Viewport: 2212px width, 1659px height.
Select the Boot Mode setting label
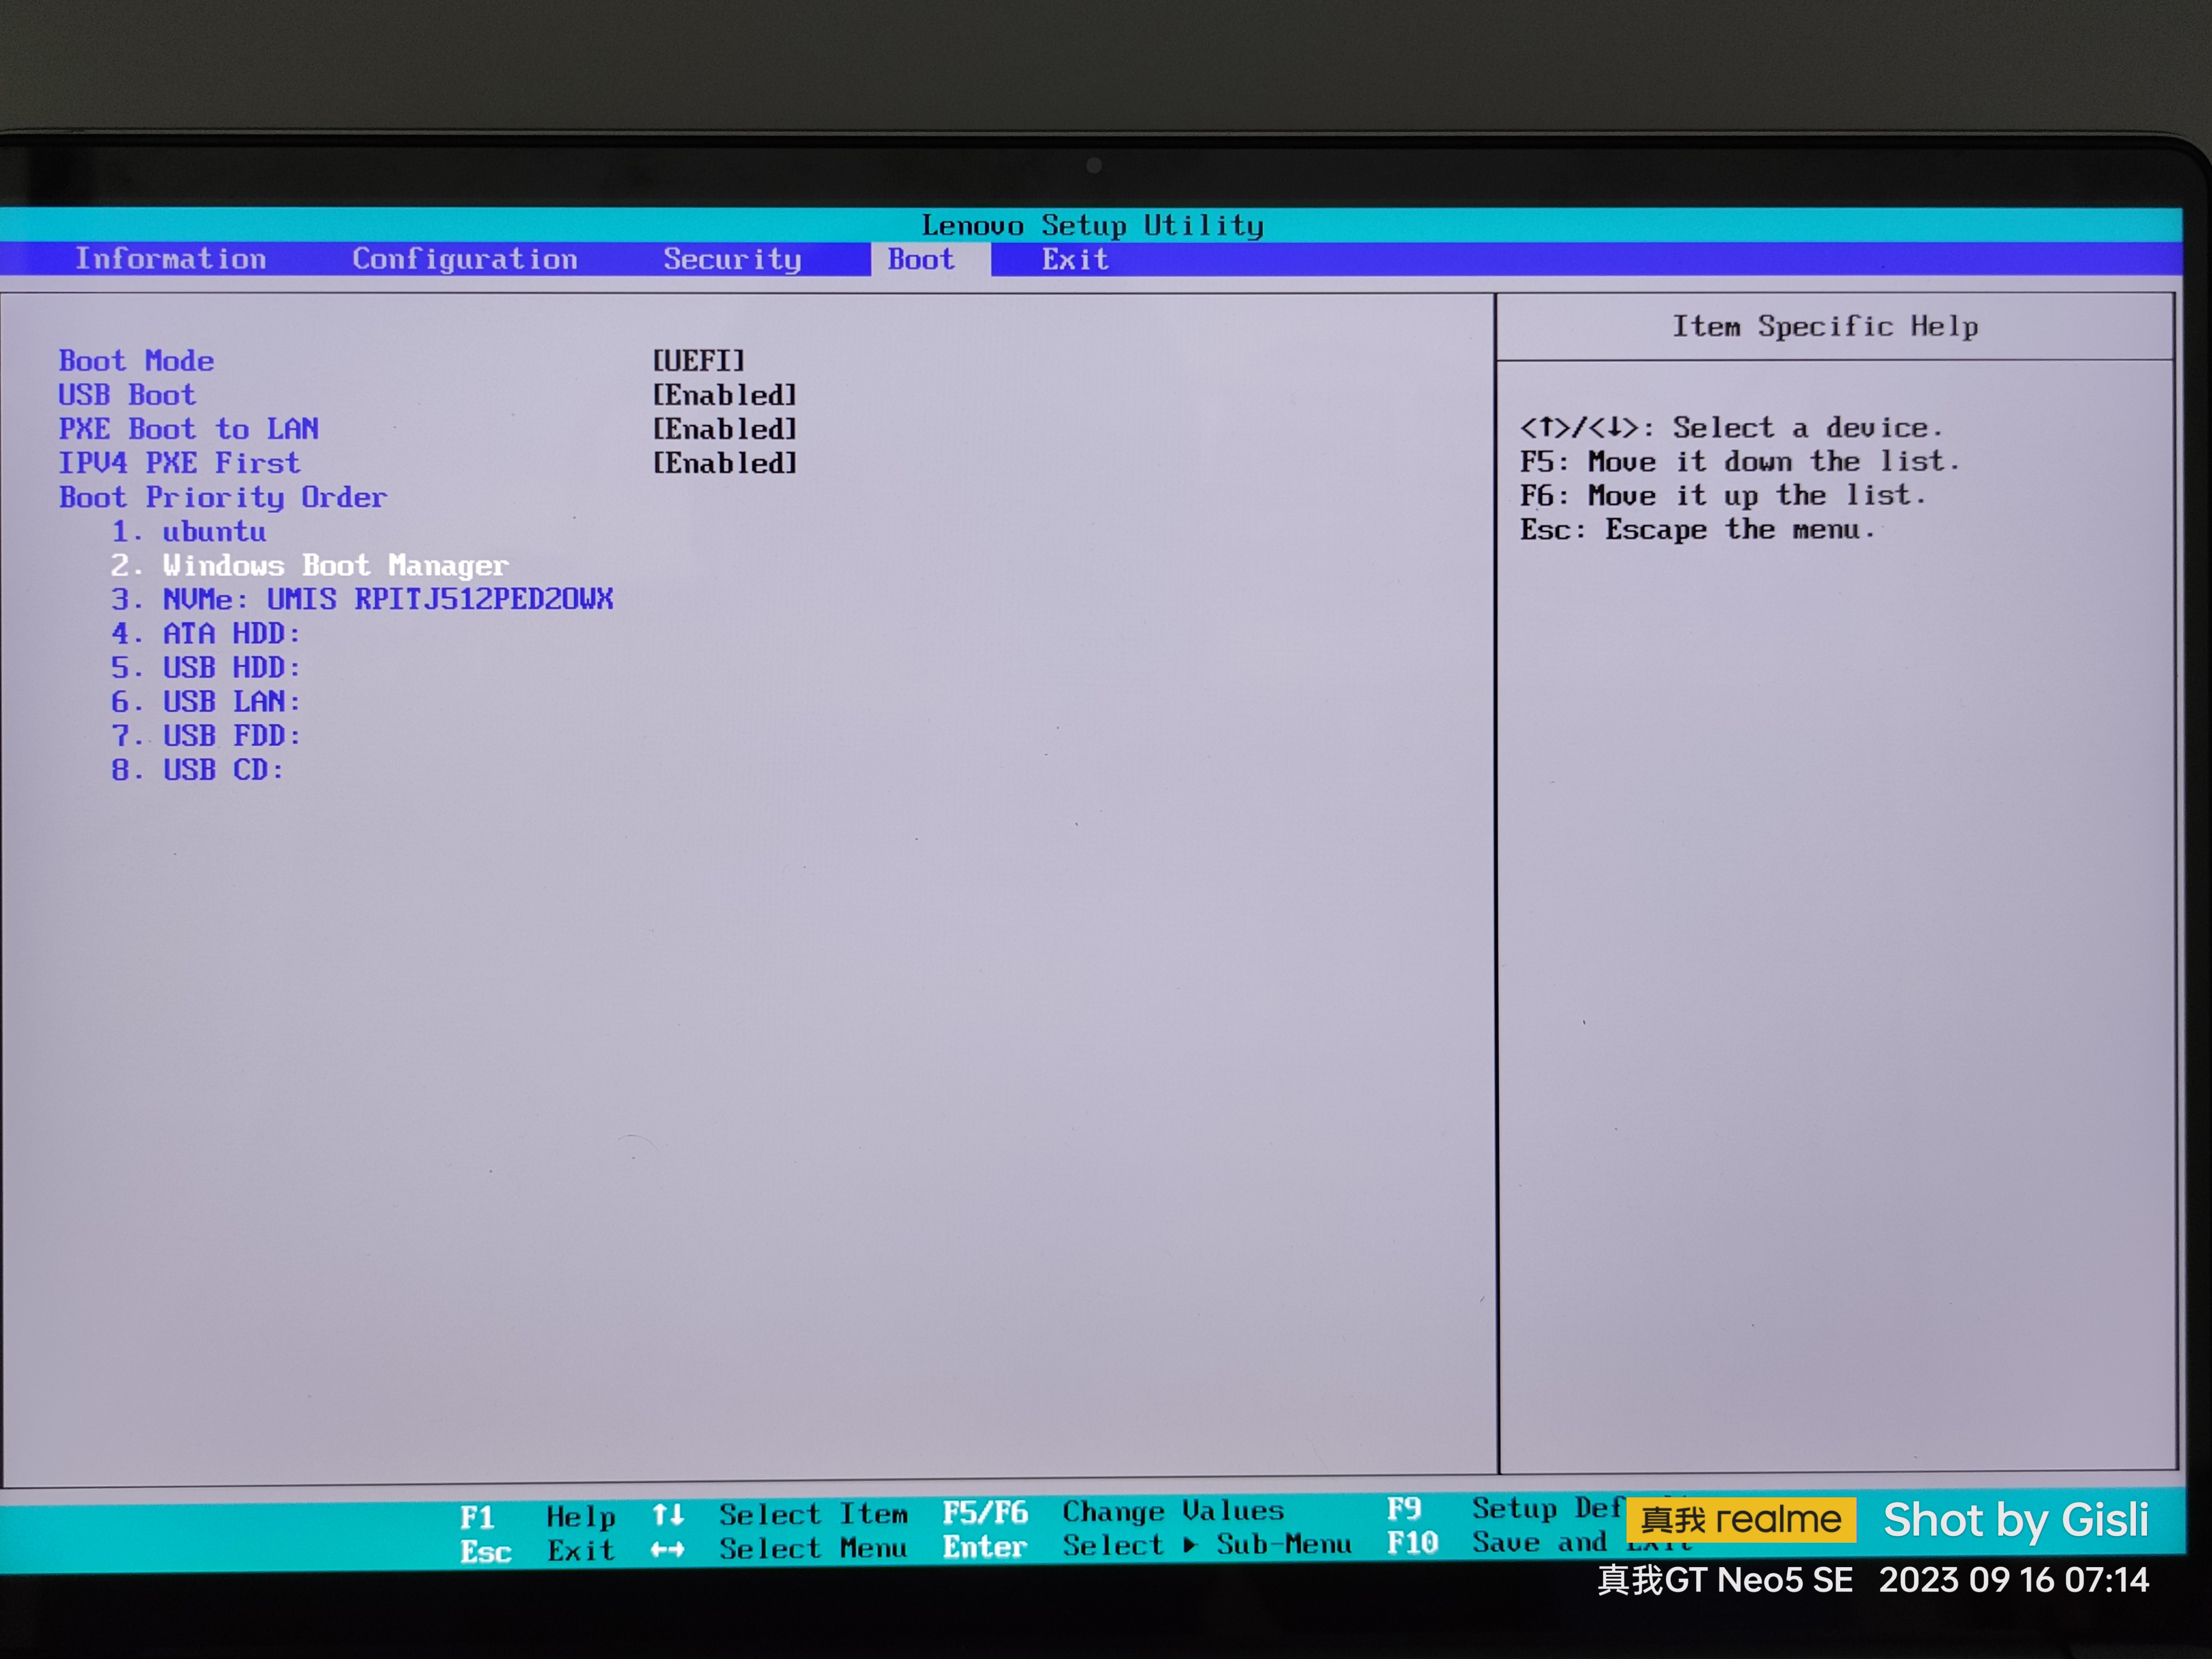click(136, 361)
